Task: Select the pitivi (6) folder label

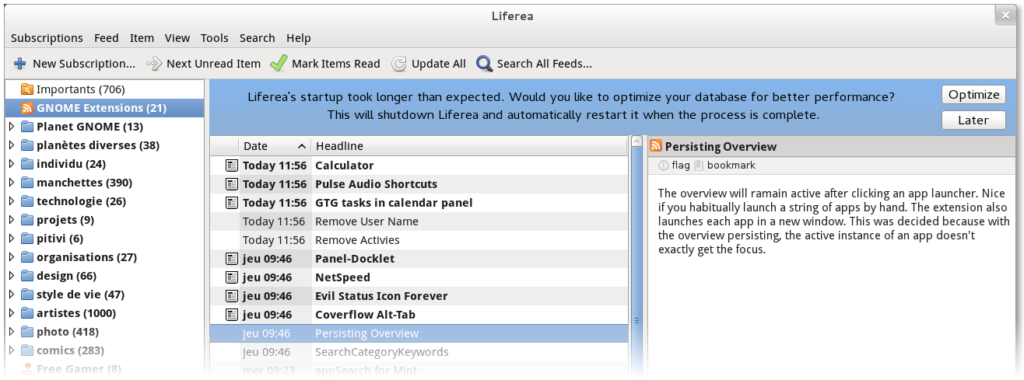Action: tap(59, 238)
